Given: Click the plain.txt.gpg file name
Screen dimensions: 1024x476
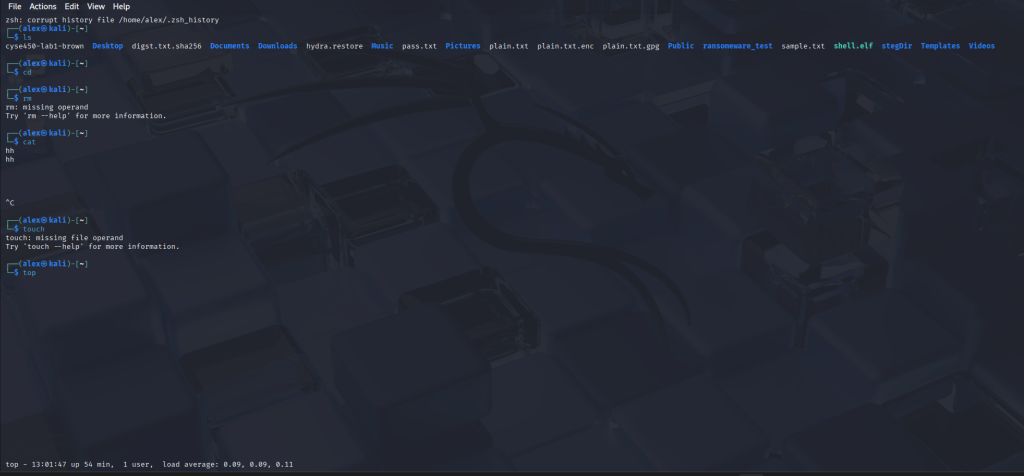Looking at the screenshot, I should point(631,46).
